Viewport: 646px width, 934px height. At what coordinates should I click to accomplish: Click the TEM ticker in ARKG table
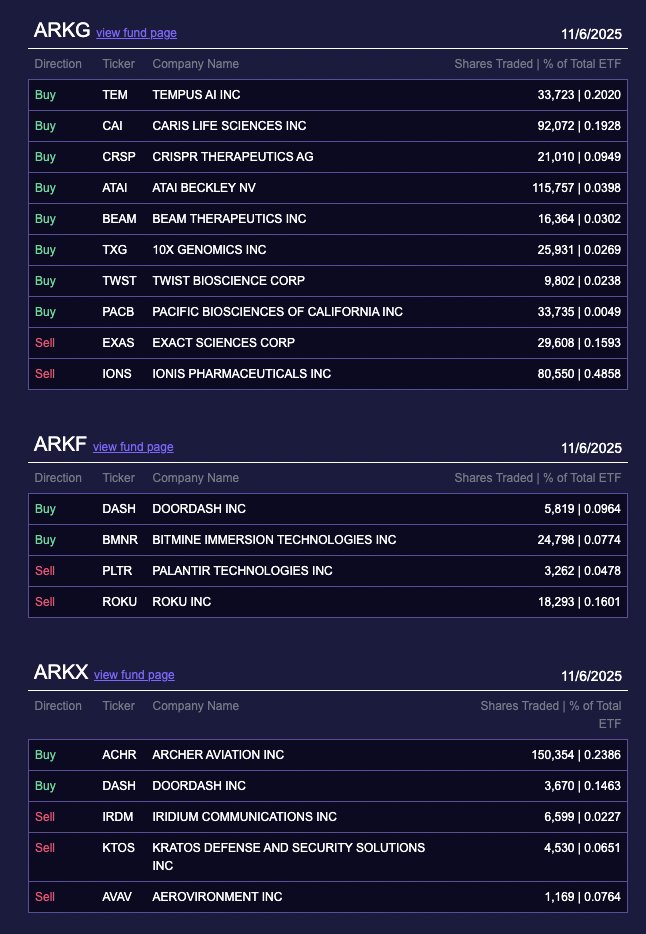pos(114,95)
